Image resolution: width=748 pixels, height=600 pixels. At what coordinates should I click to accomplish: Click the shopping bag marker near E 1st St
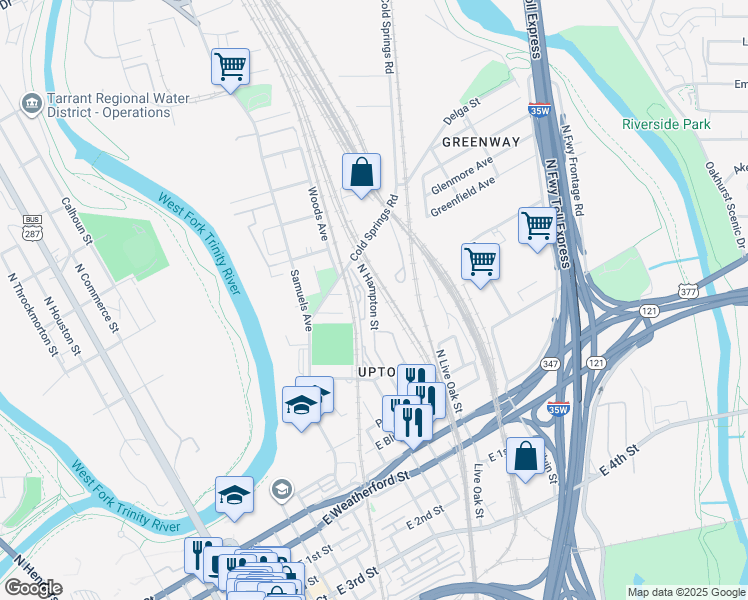[525, 458]
